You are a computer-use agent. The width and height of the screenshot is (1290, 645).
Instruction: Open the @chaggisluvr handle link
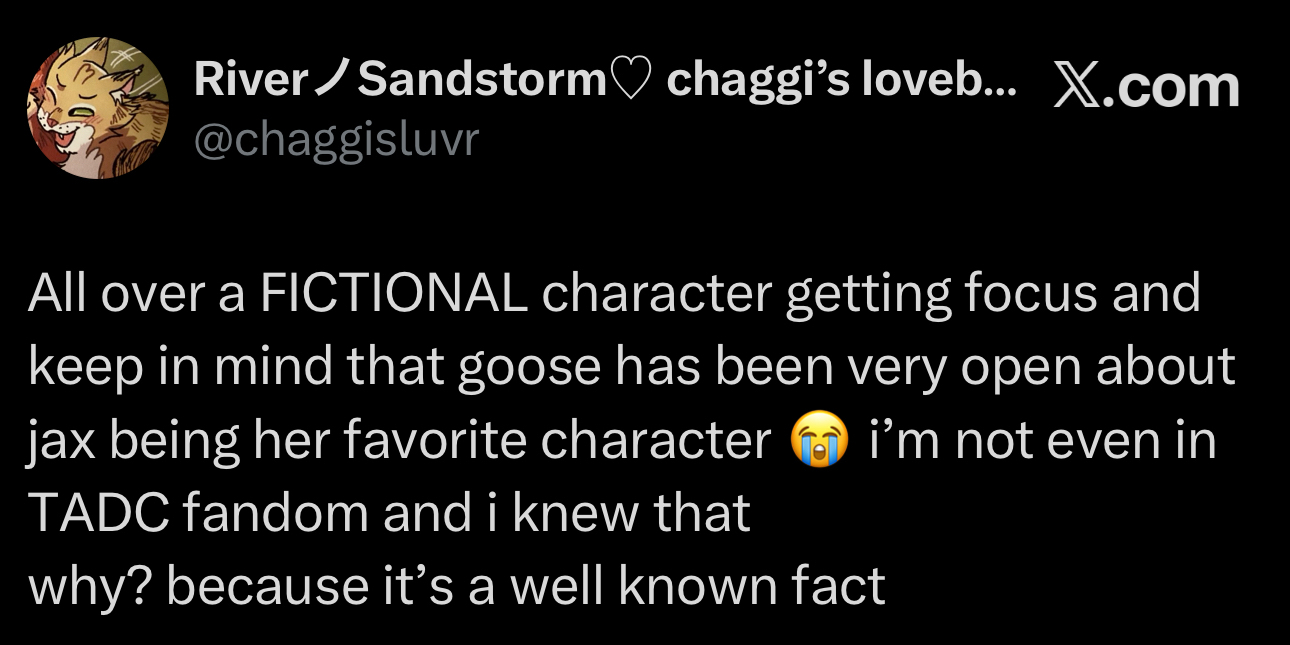coord(337,140)
